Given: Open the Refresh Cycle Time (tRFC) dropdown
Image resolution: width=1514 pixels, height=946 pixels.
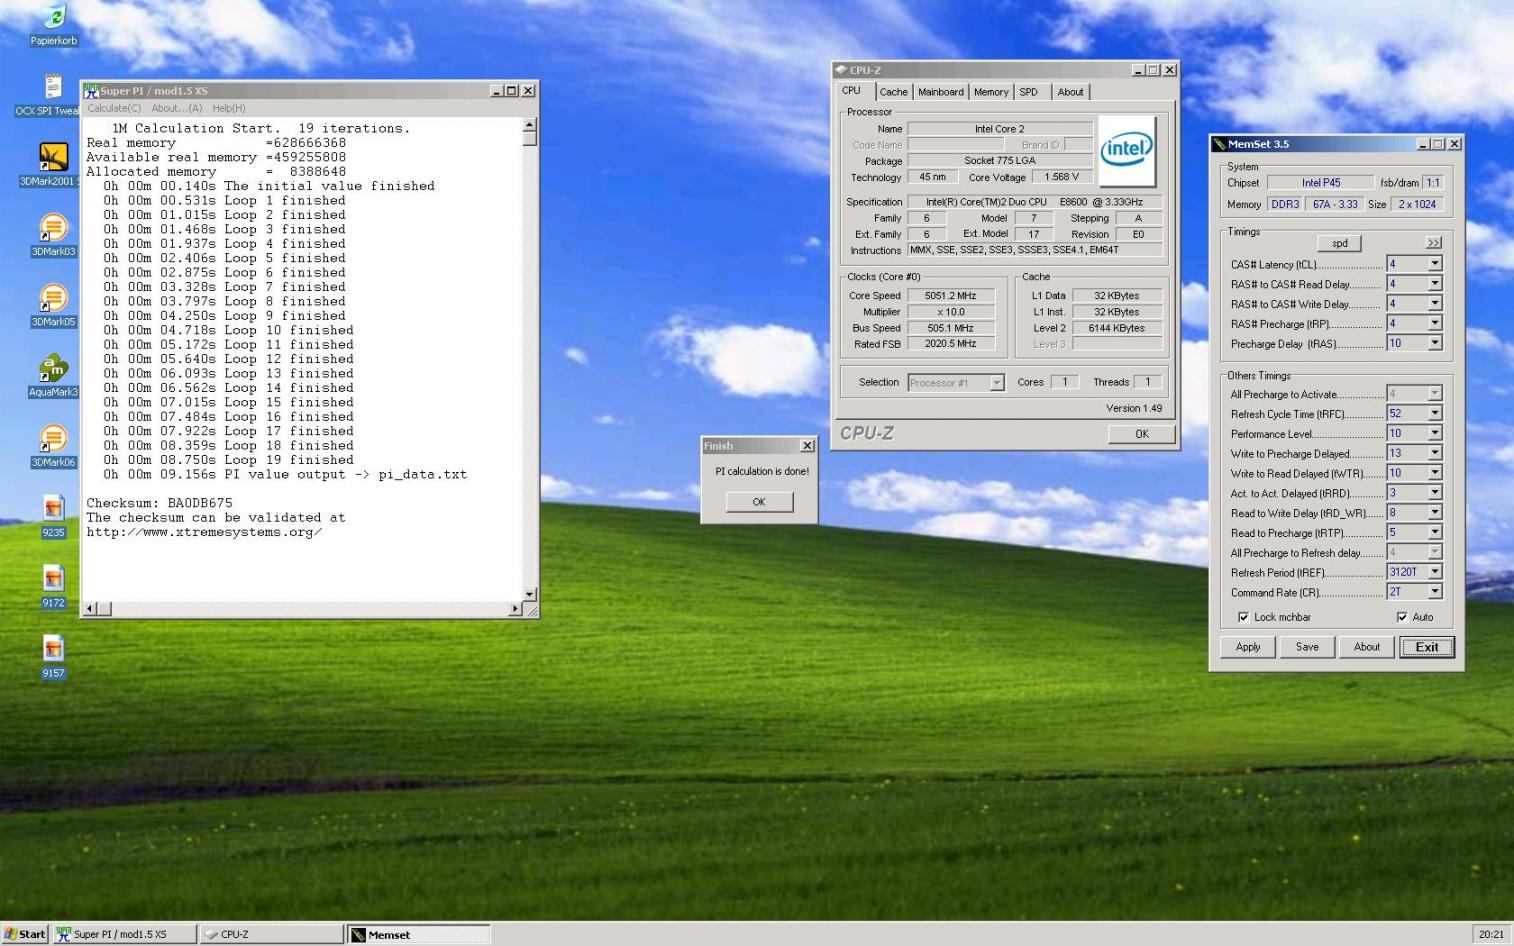Looking at the screenshot, I should (x=1435, y=413).
